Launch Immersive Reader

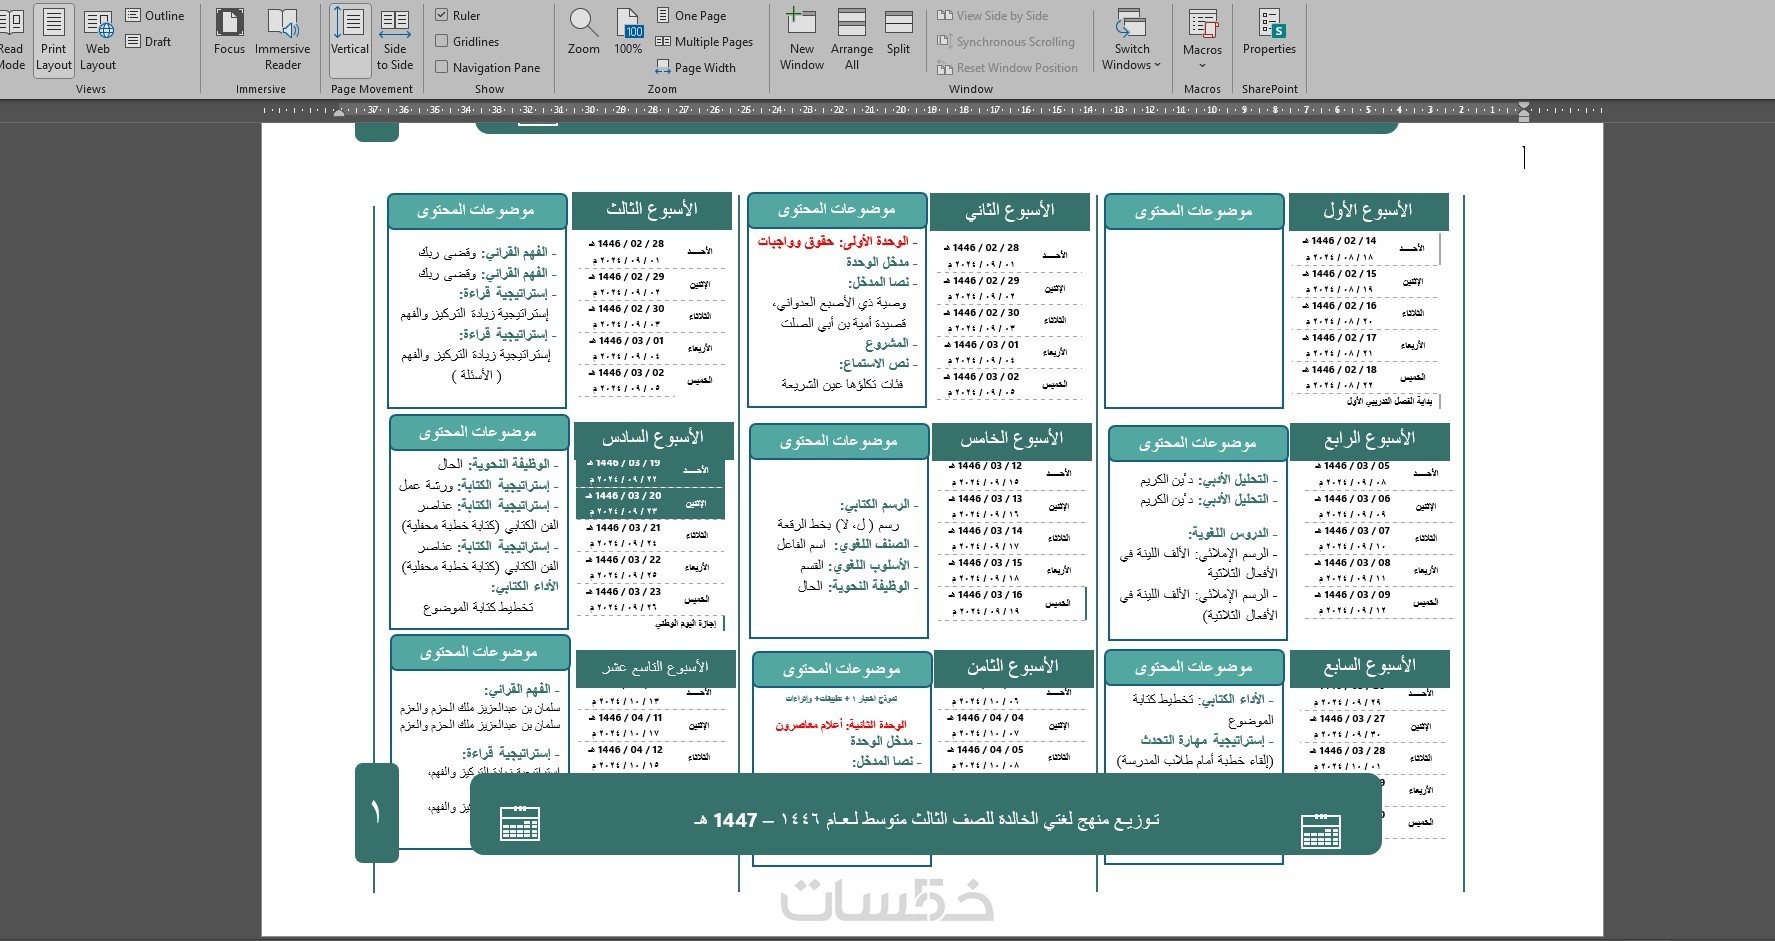283,41
